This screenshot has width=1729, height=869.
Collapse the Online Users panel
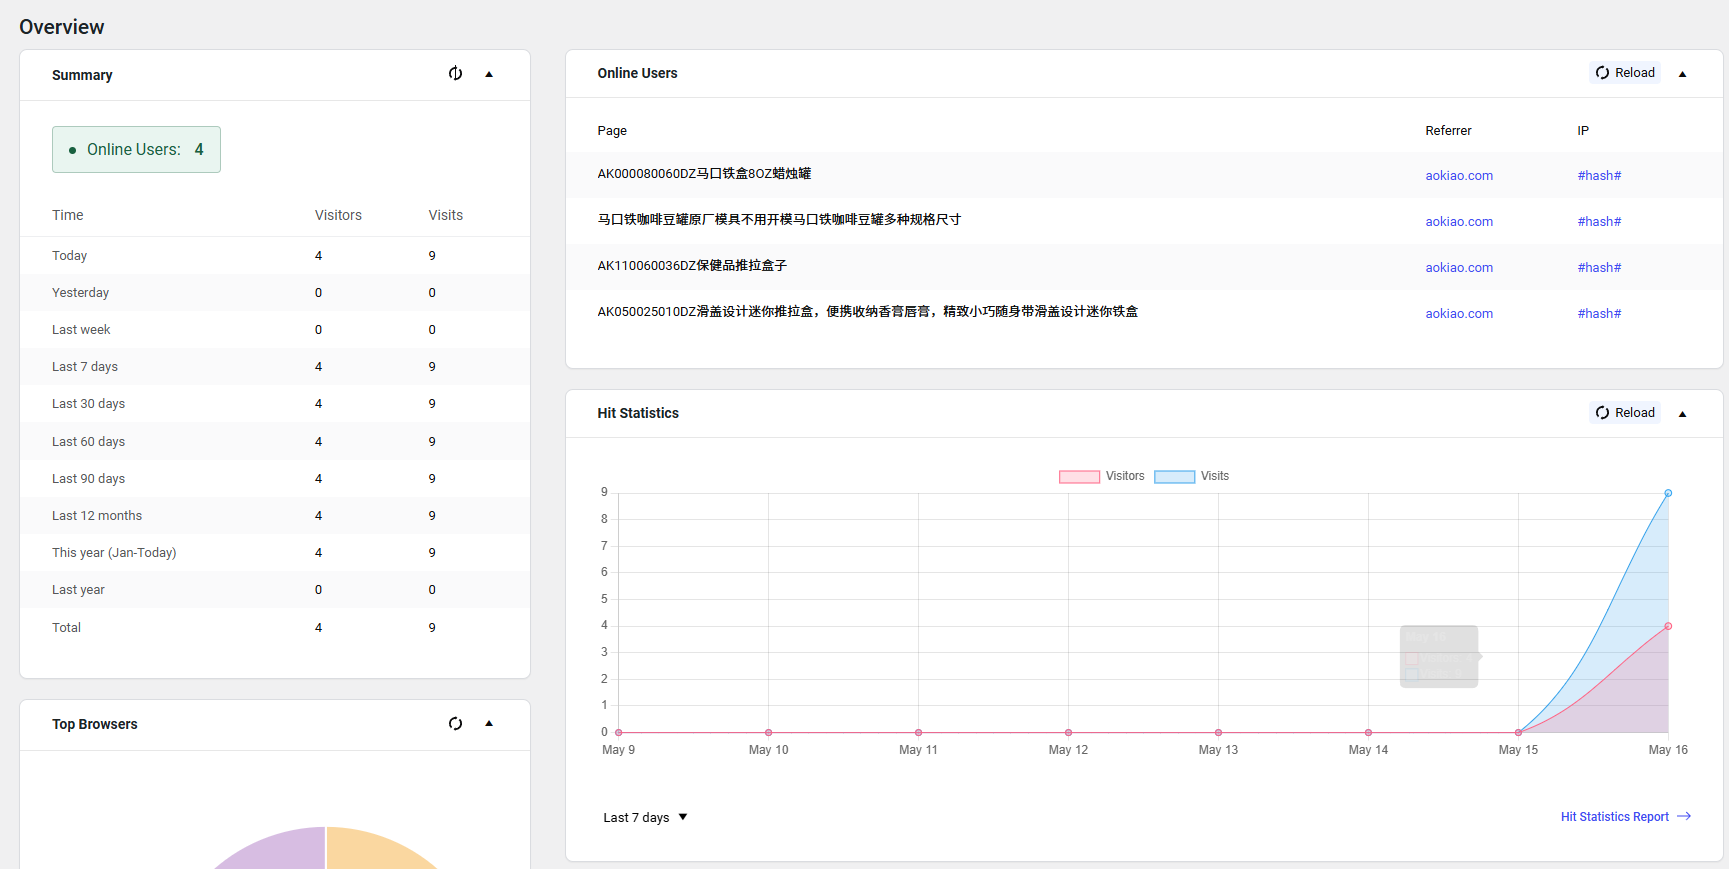coord(1682,74)
